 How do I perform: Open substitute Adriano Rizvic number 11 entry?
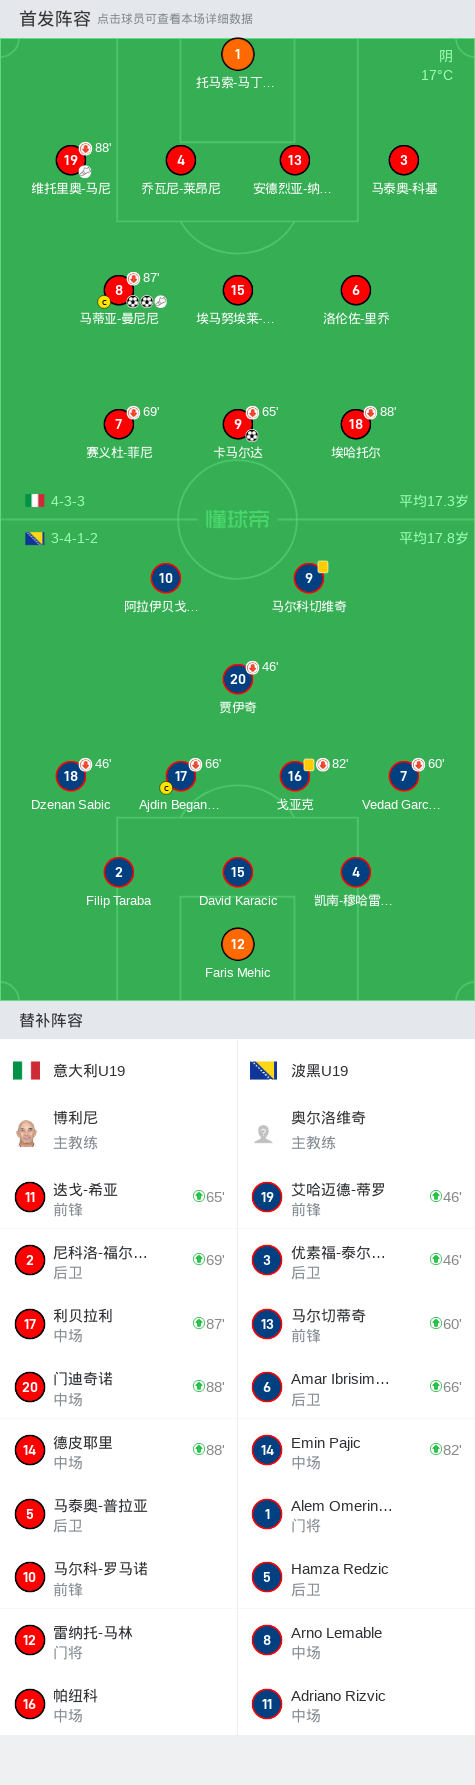356,1703
